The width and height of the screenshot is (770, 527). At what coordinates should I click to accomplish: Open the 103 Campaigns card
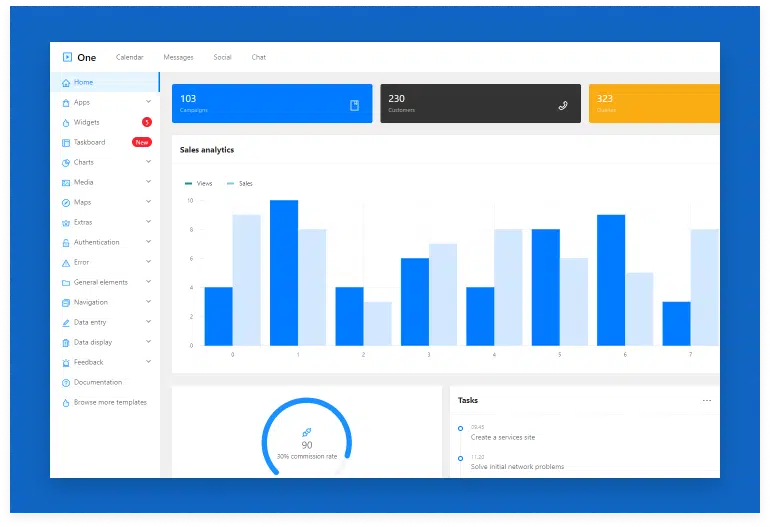click(x=272, y=104)
